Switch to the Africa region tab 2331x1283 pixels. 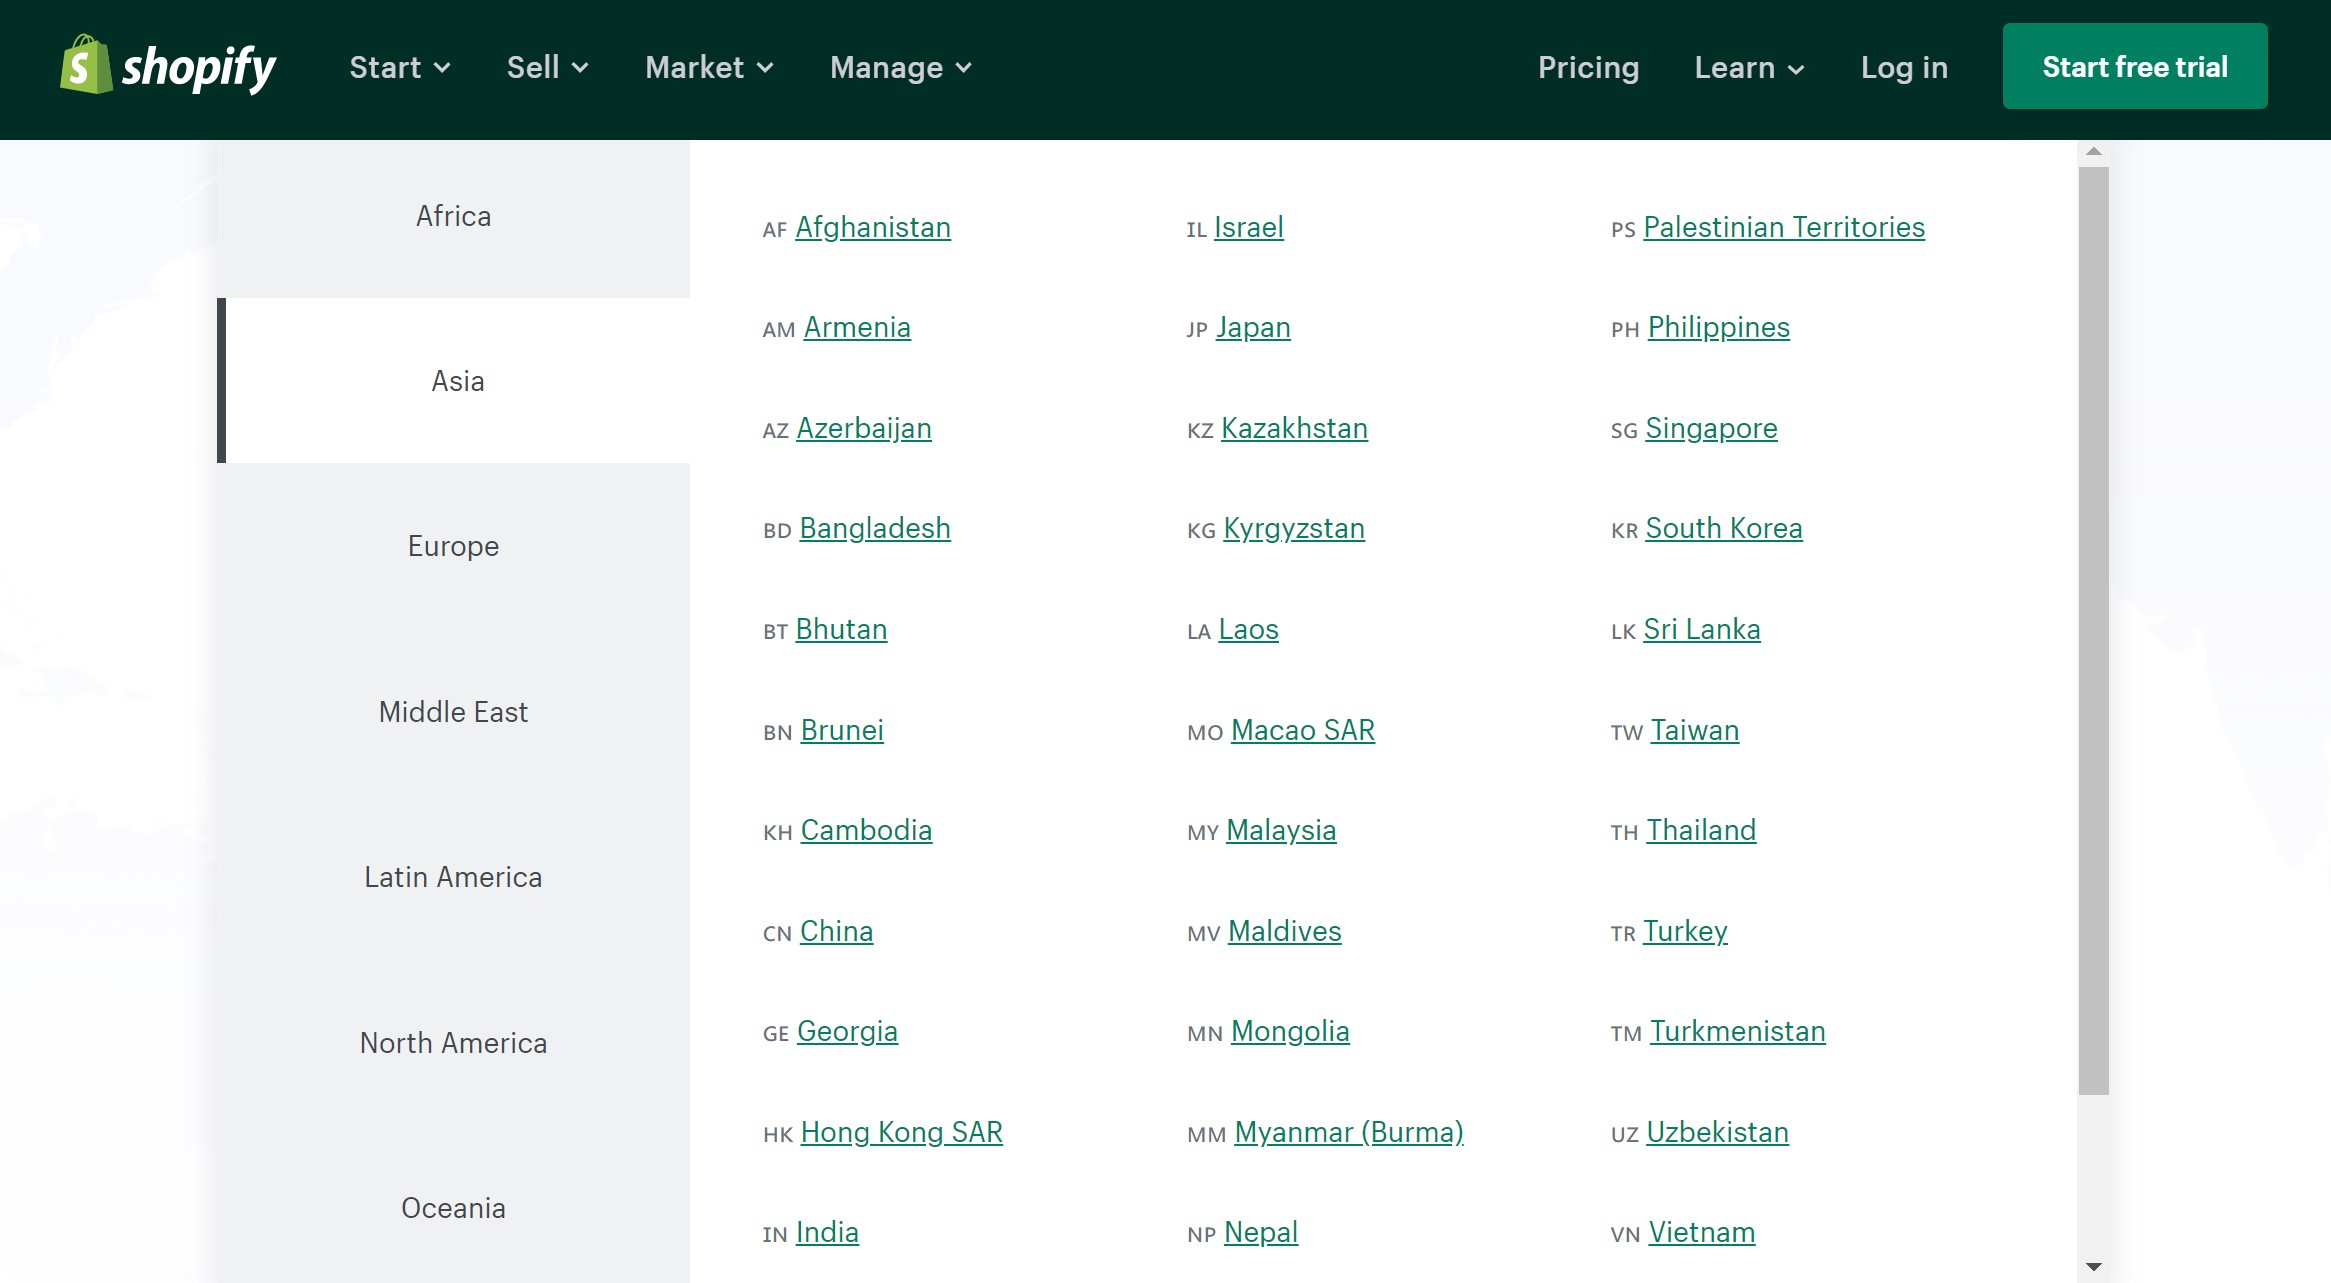[453, 217]
